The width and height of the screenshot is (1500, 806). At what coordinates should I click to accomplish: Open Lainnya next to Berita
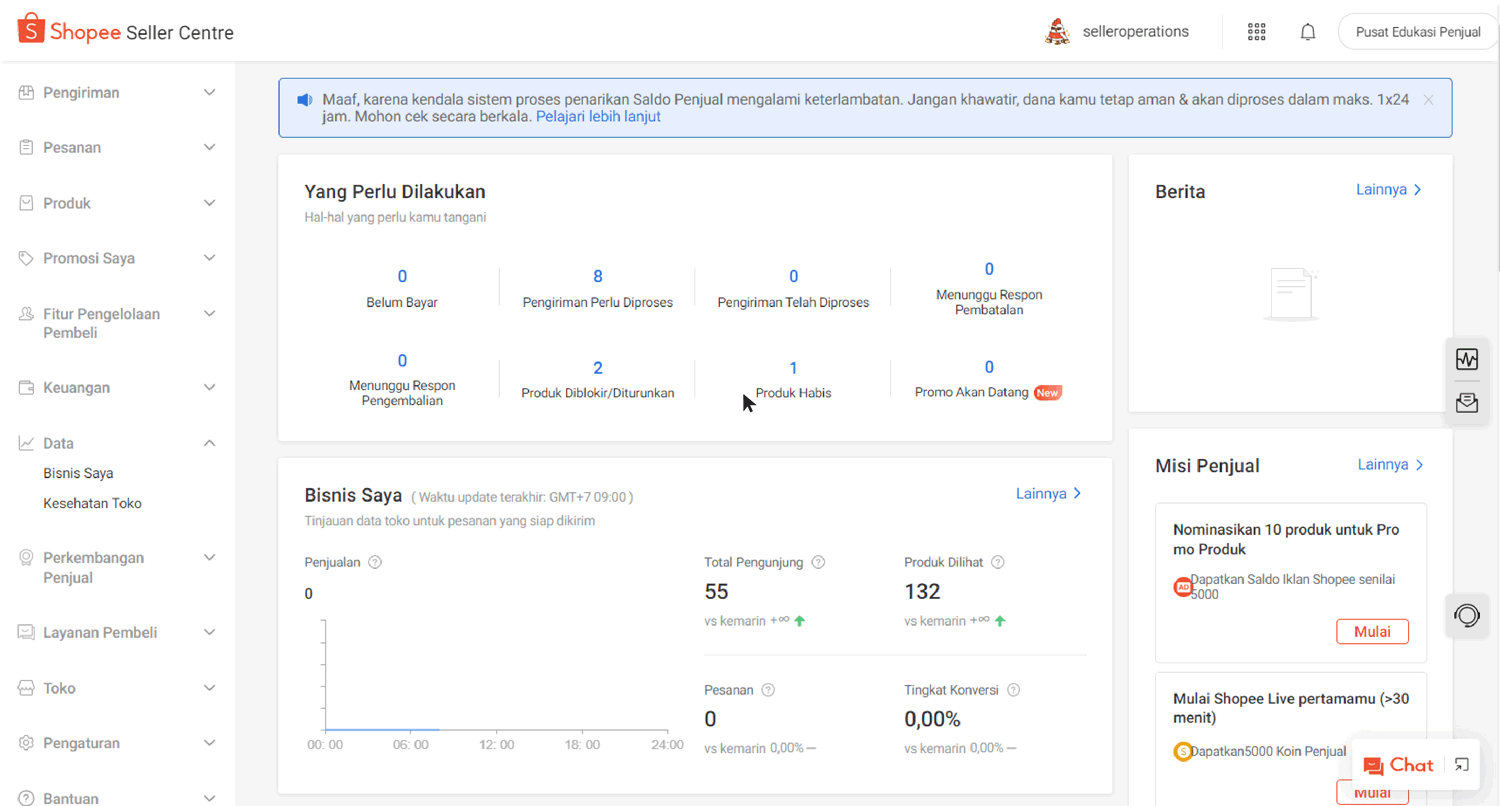click(x=1388, y=189)
